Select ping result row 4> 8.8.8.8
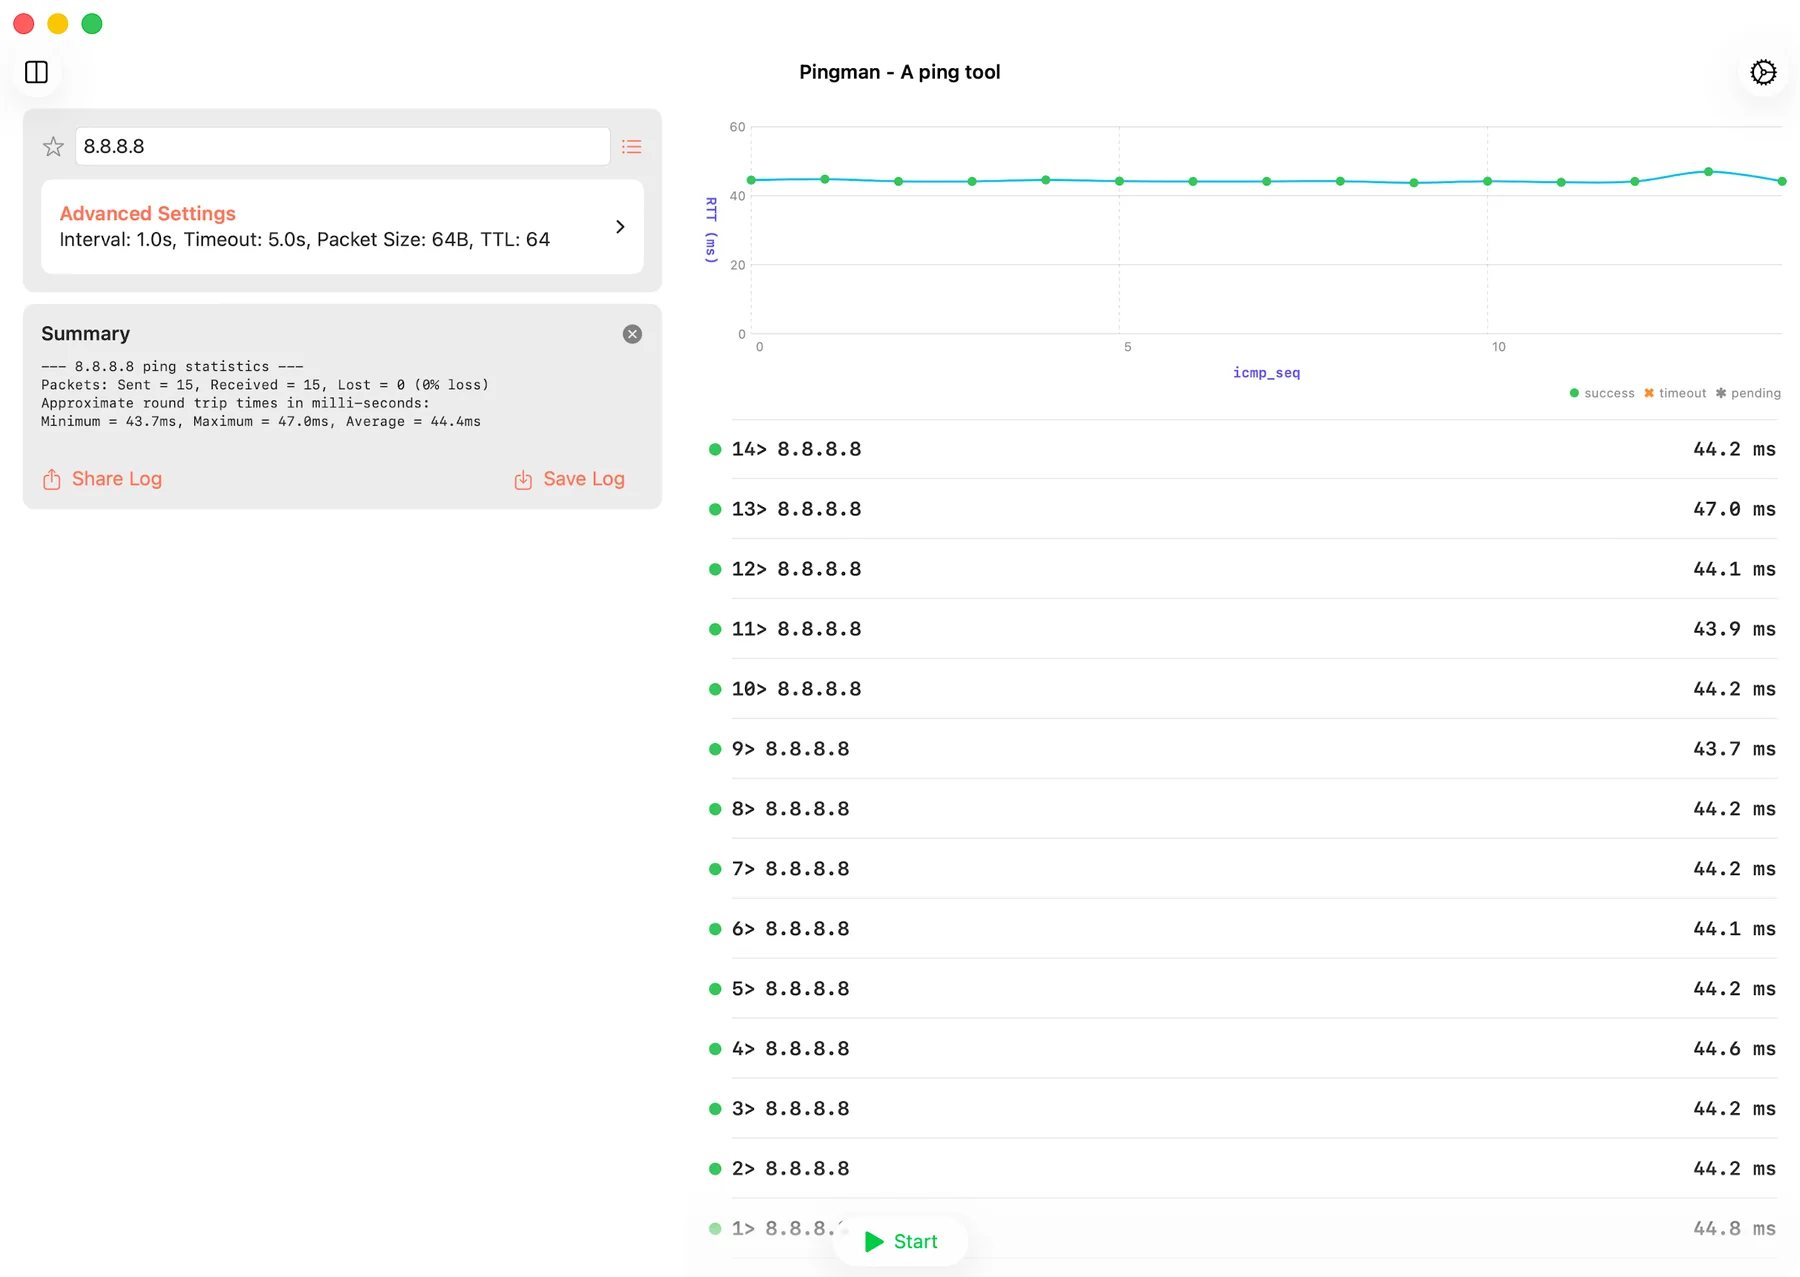Image resolution: width=1800 pixels, height=1277 pixels. (x=1242, y=1049)
